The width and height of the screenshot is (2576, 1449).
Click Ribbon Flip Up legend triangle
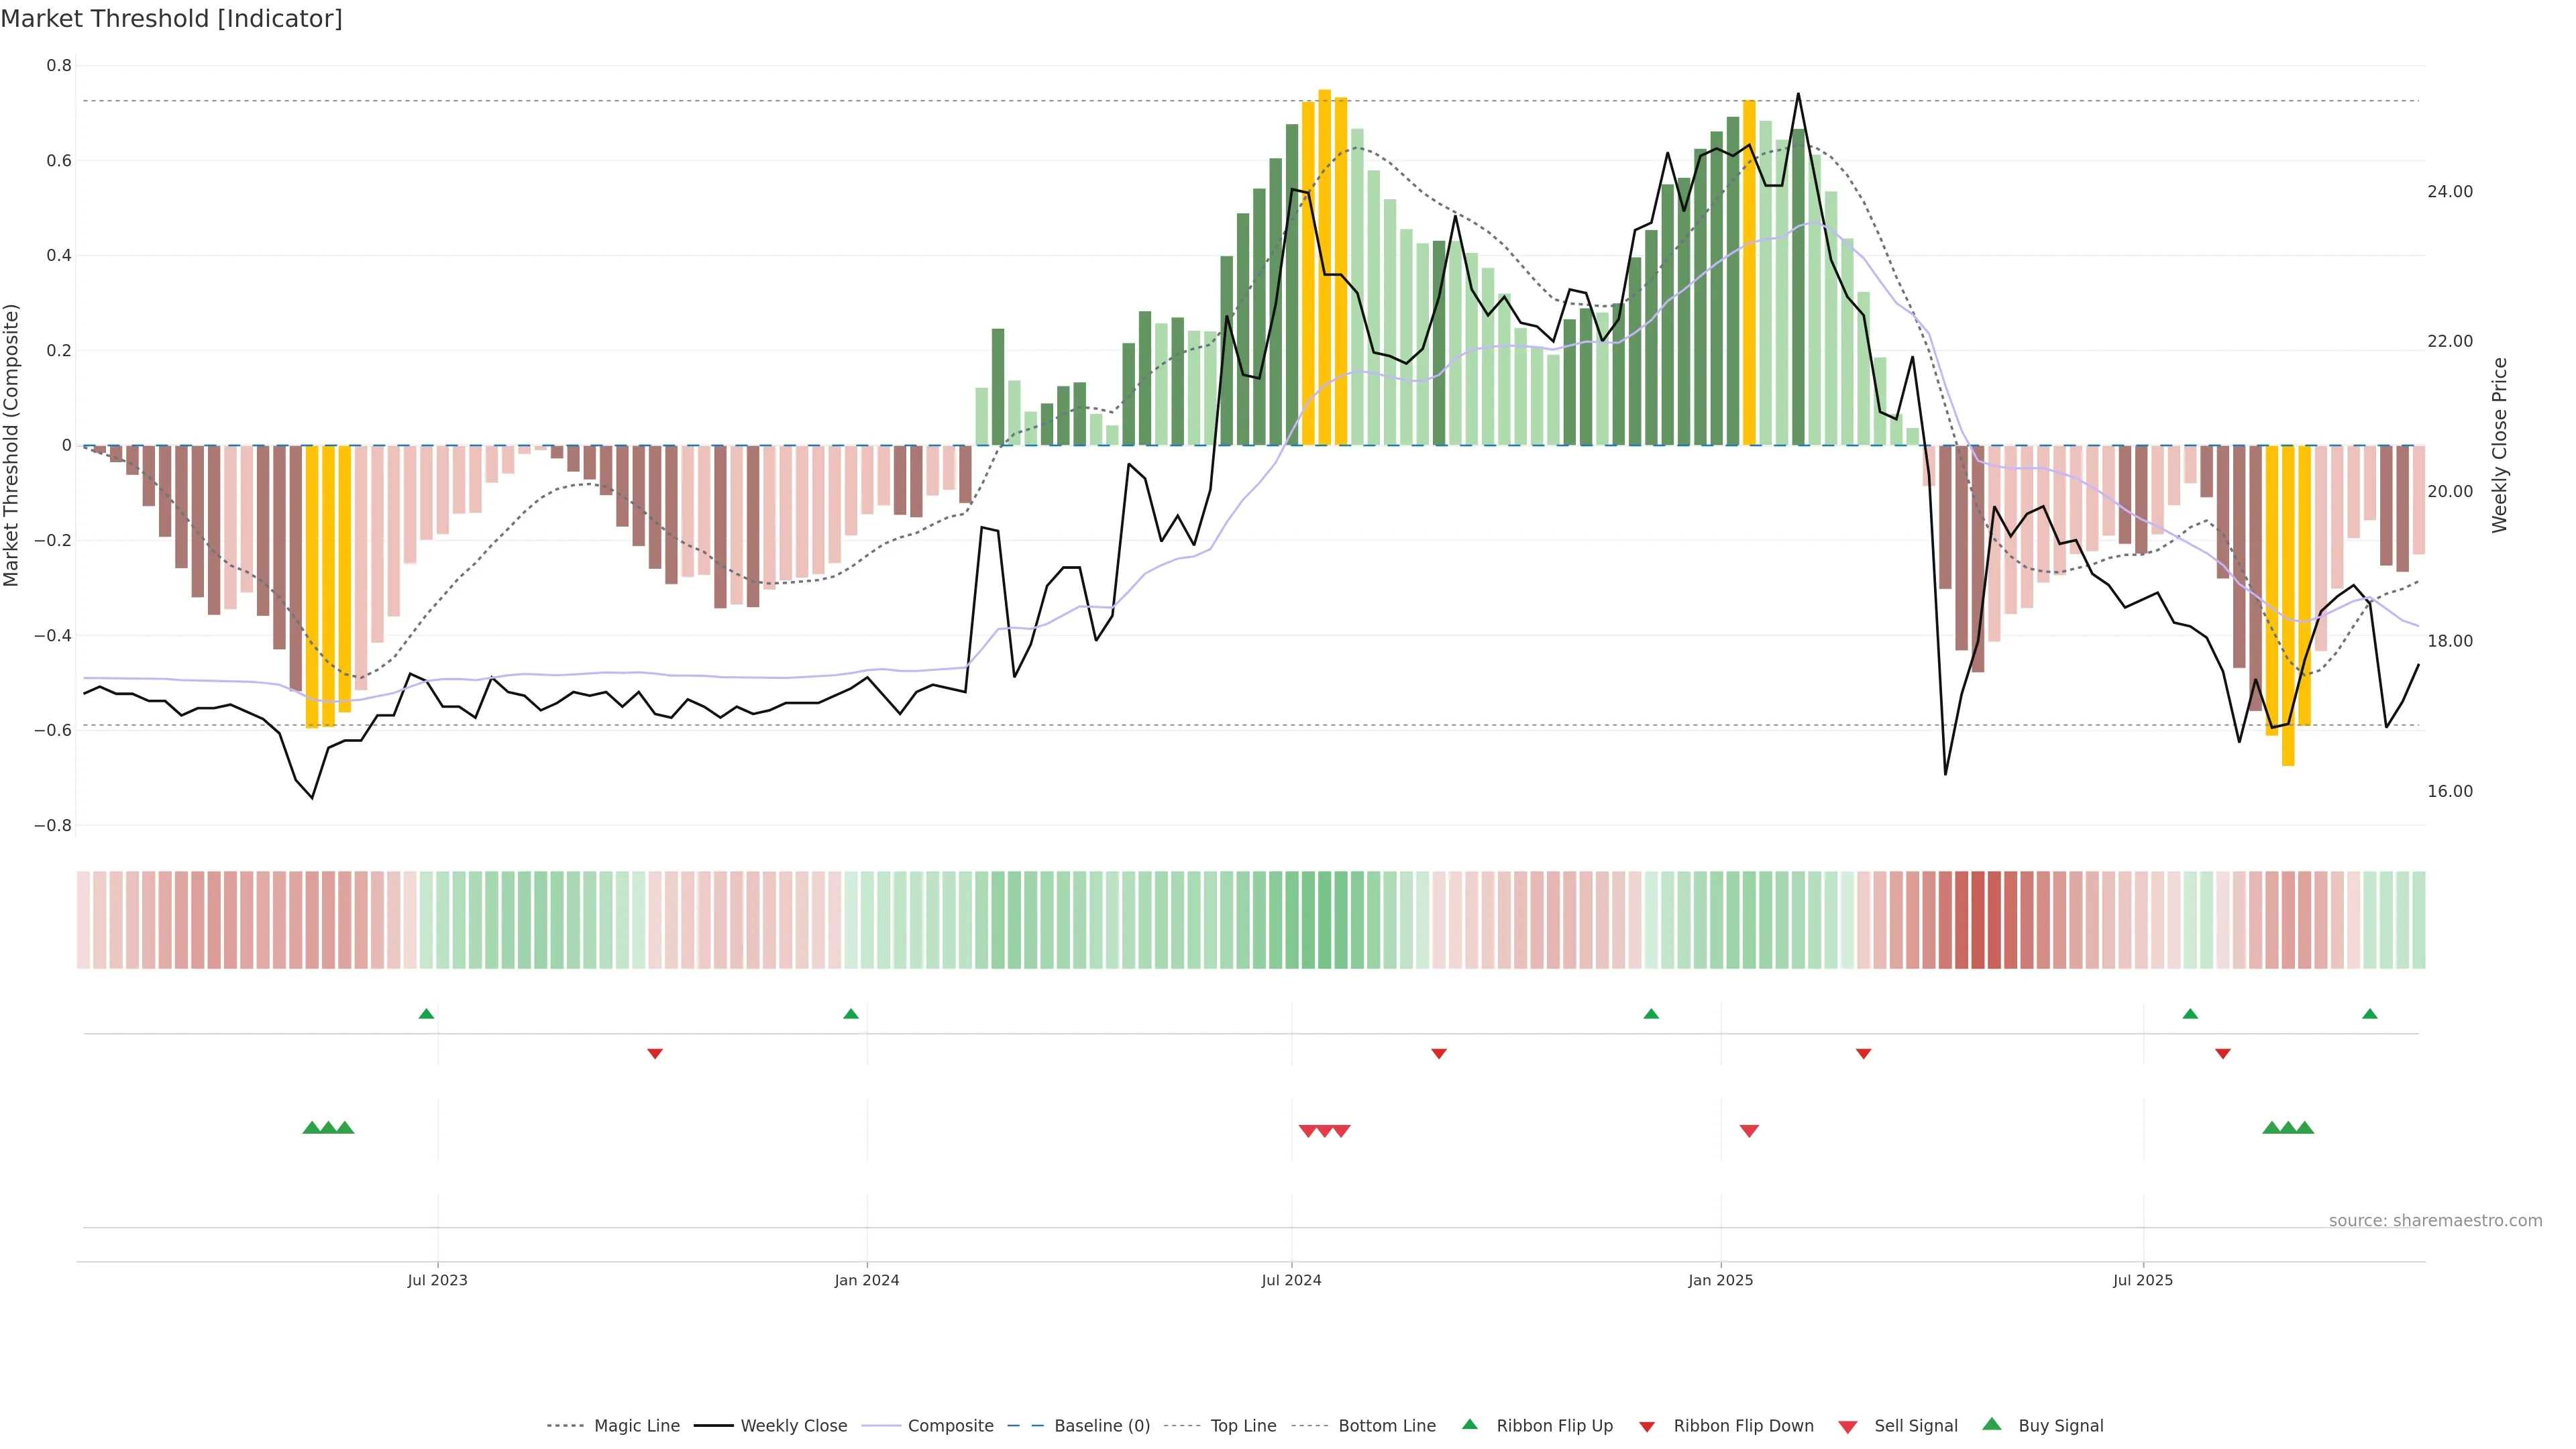pyautogui.click(x=1470, y=1425)
